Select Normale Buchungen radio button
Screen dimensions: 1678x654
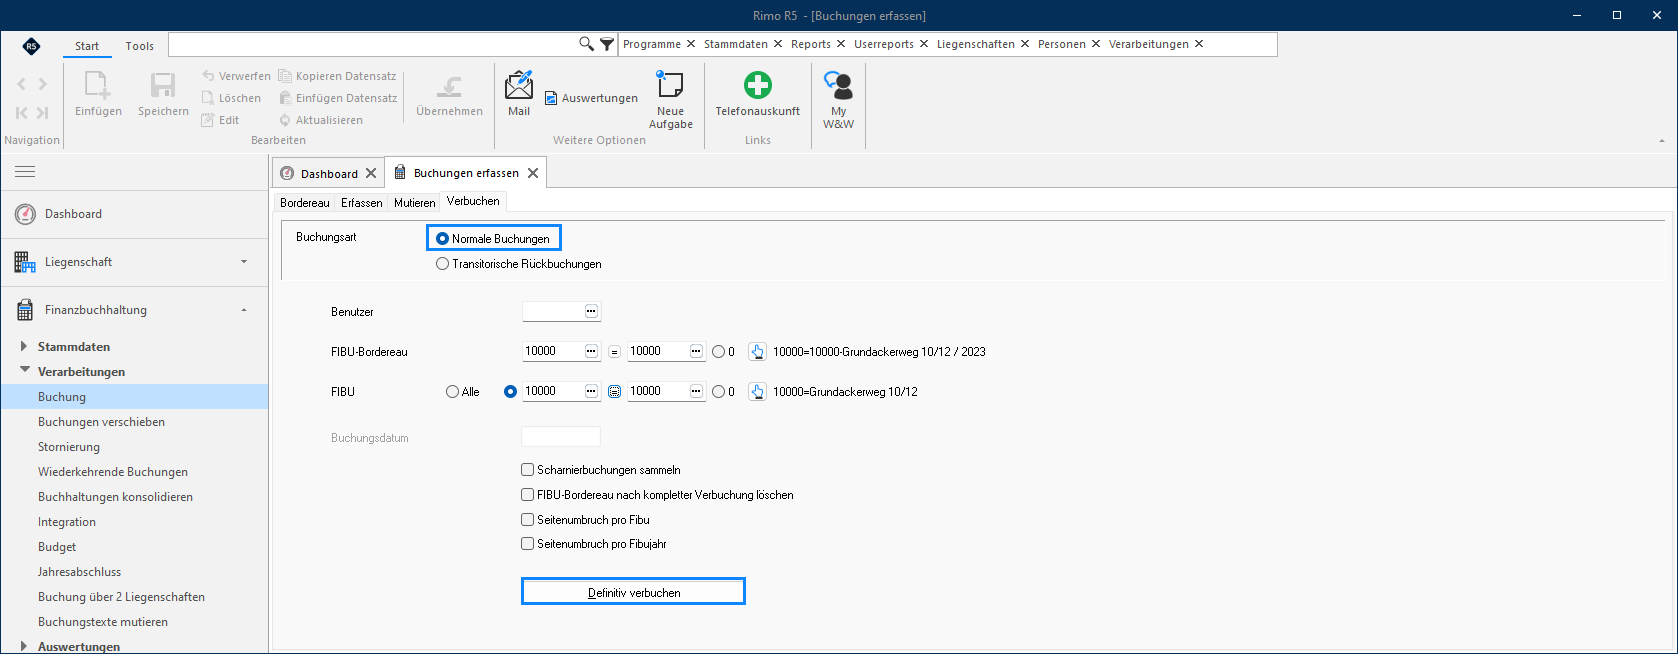442,239
